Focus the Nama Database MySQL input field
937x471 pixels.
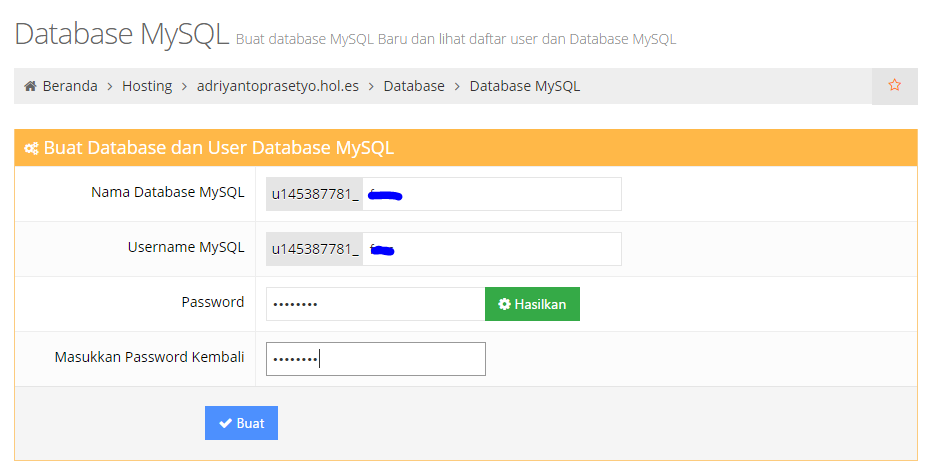492,194
